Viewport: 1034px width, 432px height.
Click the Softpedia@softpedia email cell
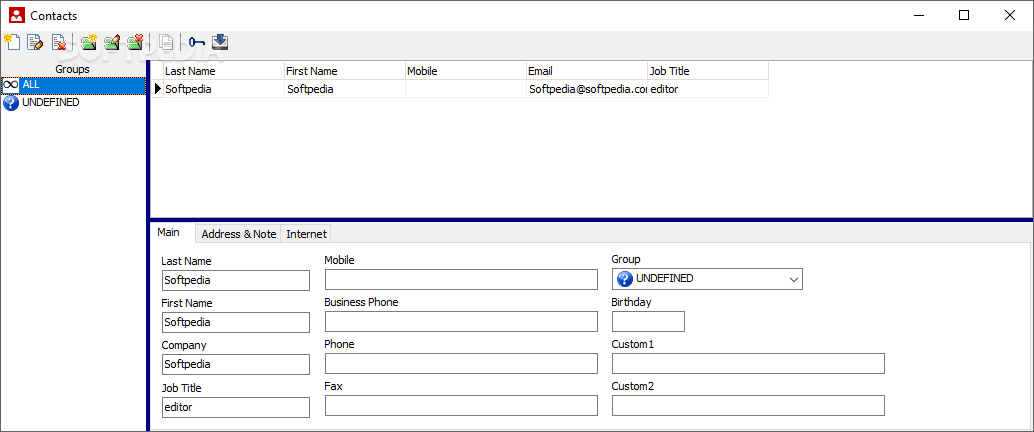[x=587, y=88]
